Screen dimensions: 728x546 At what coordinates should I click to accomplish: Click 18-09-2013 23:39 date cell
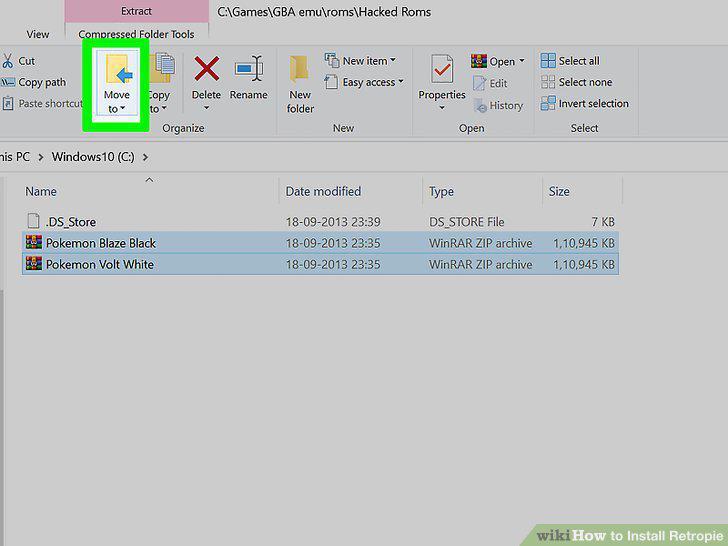click(x=333, y=222)
